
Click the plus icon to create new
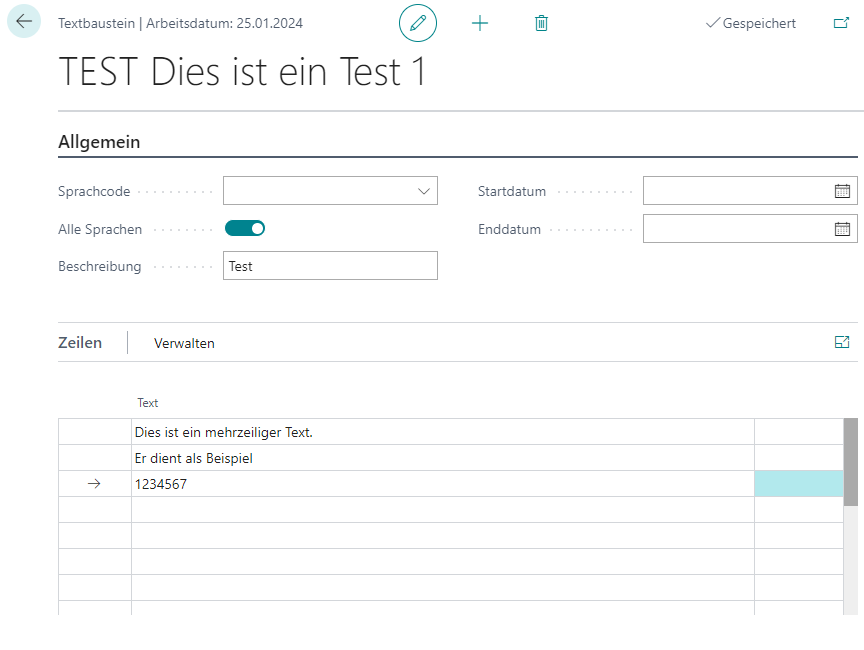coord(480,23)
